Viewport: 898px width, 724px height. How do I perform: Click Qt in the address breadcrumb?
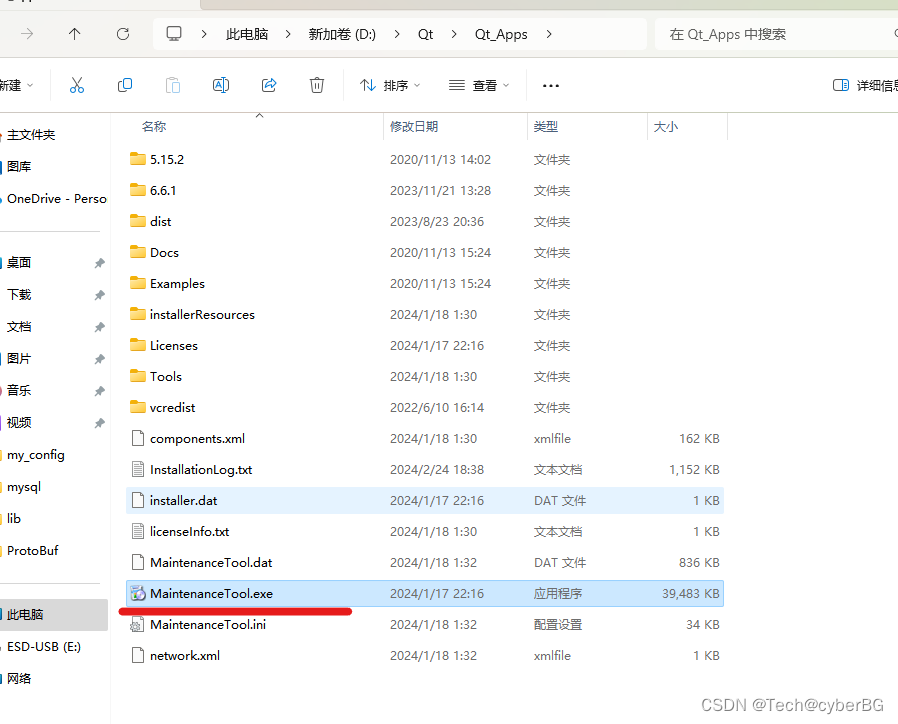(425, 33)
